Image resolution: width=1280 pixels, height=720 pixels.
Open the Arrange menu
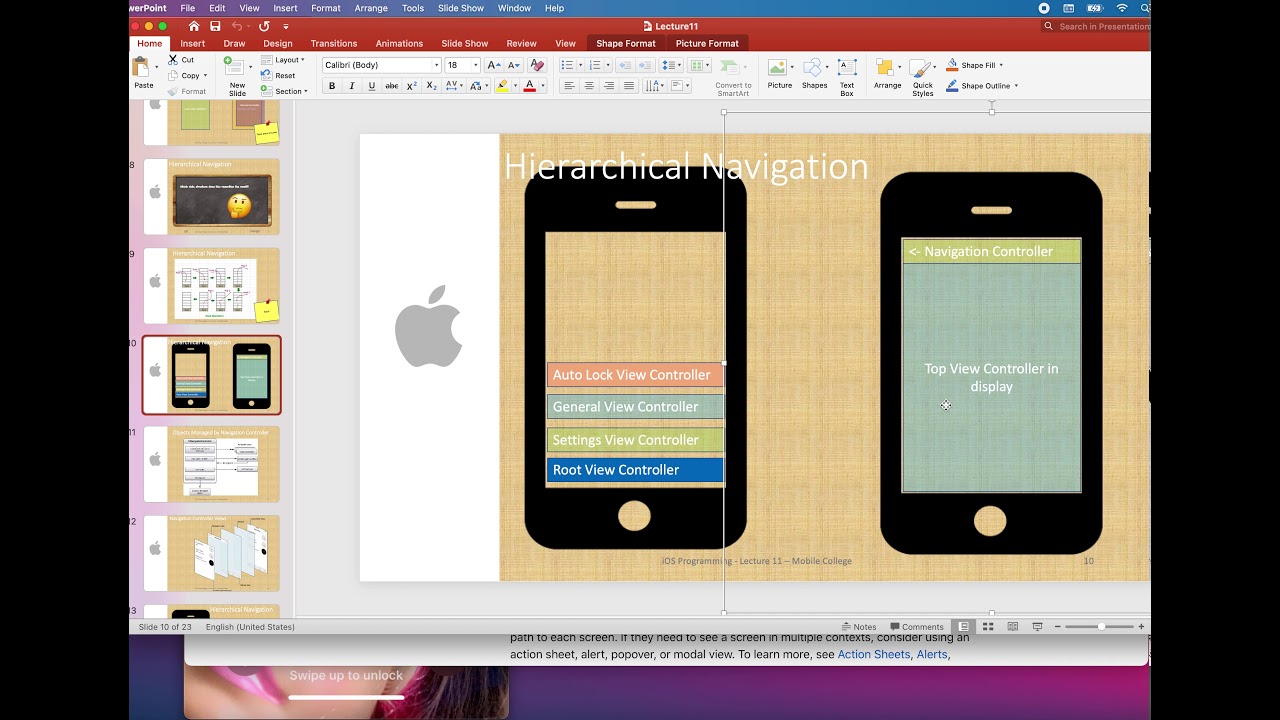tap(887, 73)
